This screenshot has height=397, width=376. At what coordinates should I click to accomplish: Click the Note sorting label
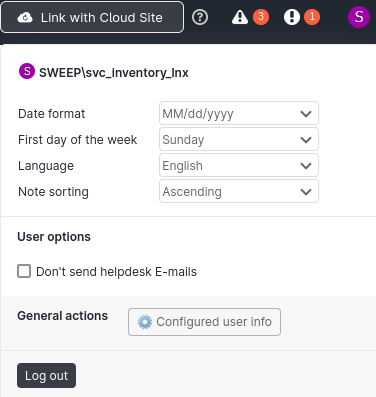tap(53, 192)
